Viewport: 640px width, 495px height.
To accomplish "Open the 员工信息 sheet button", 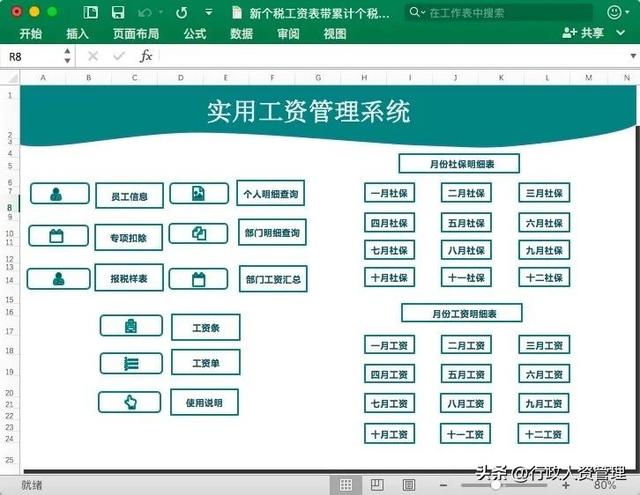I will pos(129,196).
